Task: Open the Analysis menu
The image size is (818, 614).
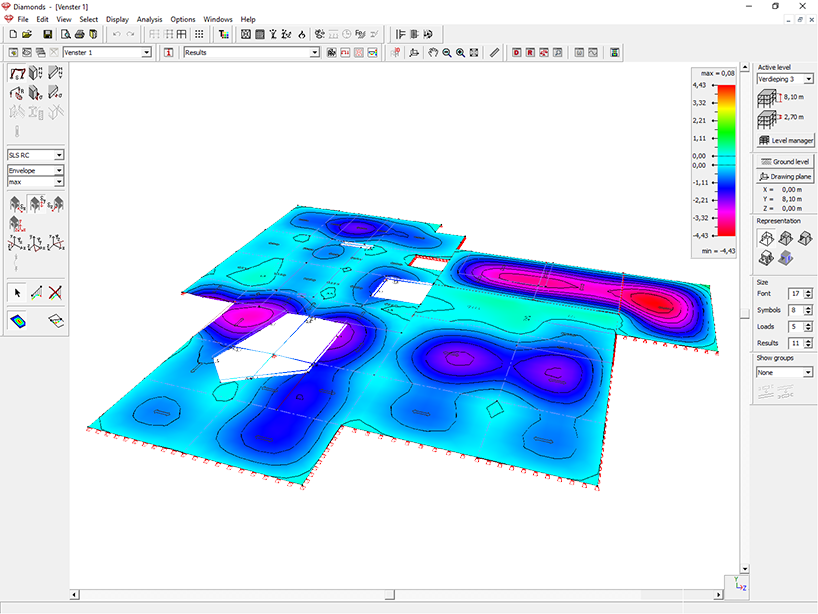Action: [149, 19]
